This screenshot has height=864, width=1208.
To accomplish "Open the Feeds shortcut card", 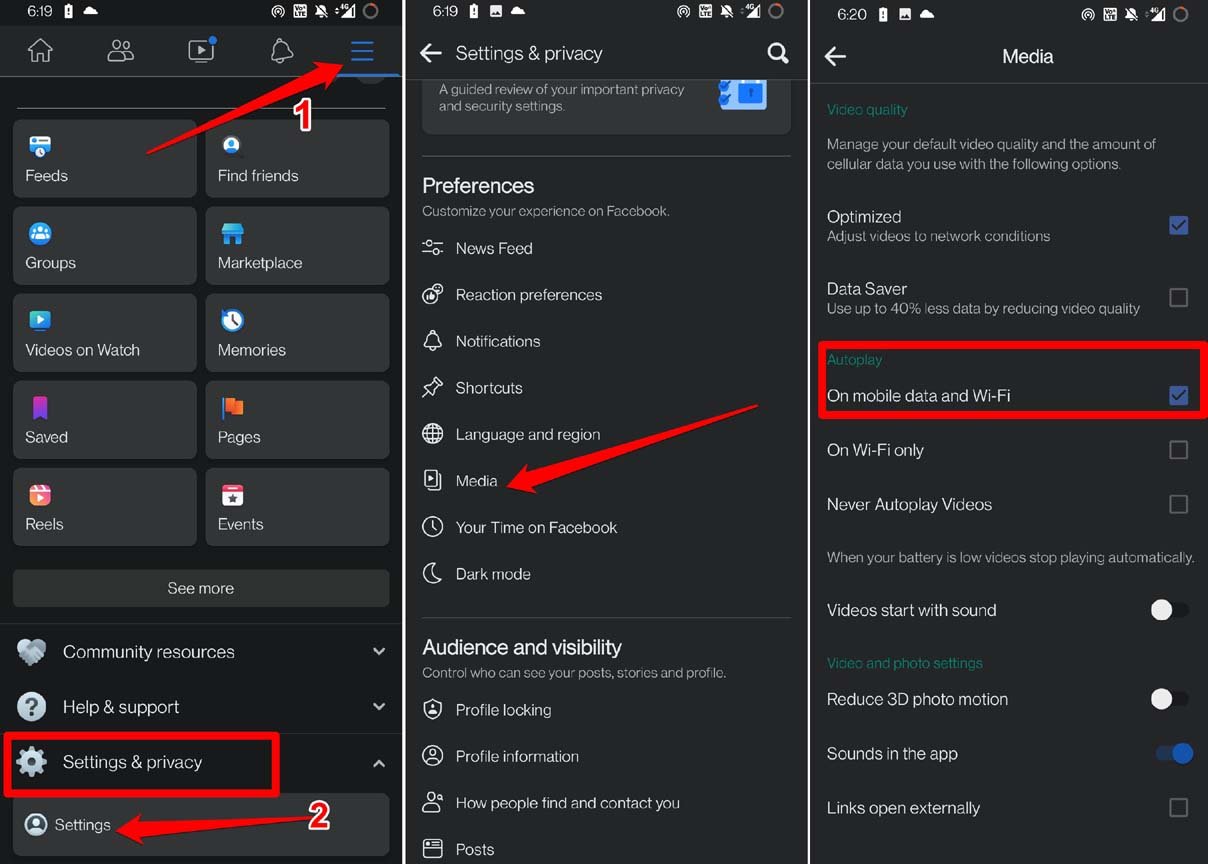I will pyautogui.click(x=105, y=158).
